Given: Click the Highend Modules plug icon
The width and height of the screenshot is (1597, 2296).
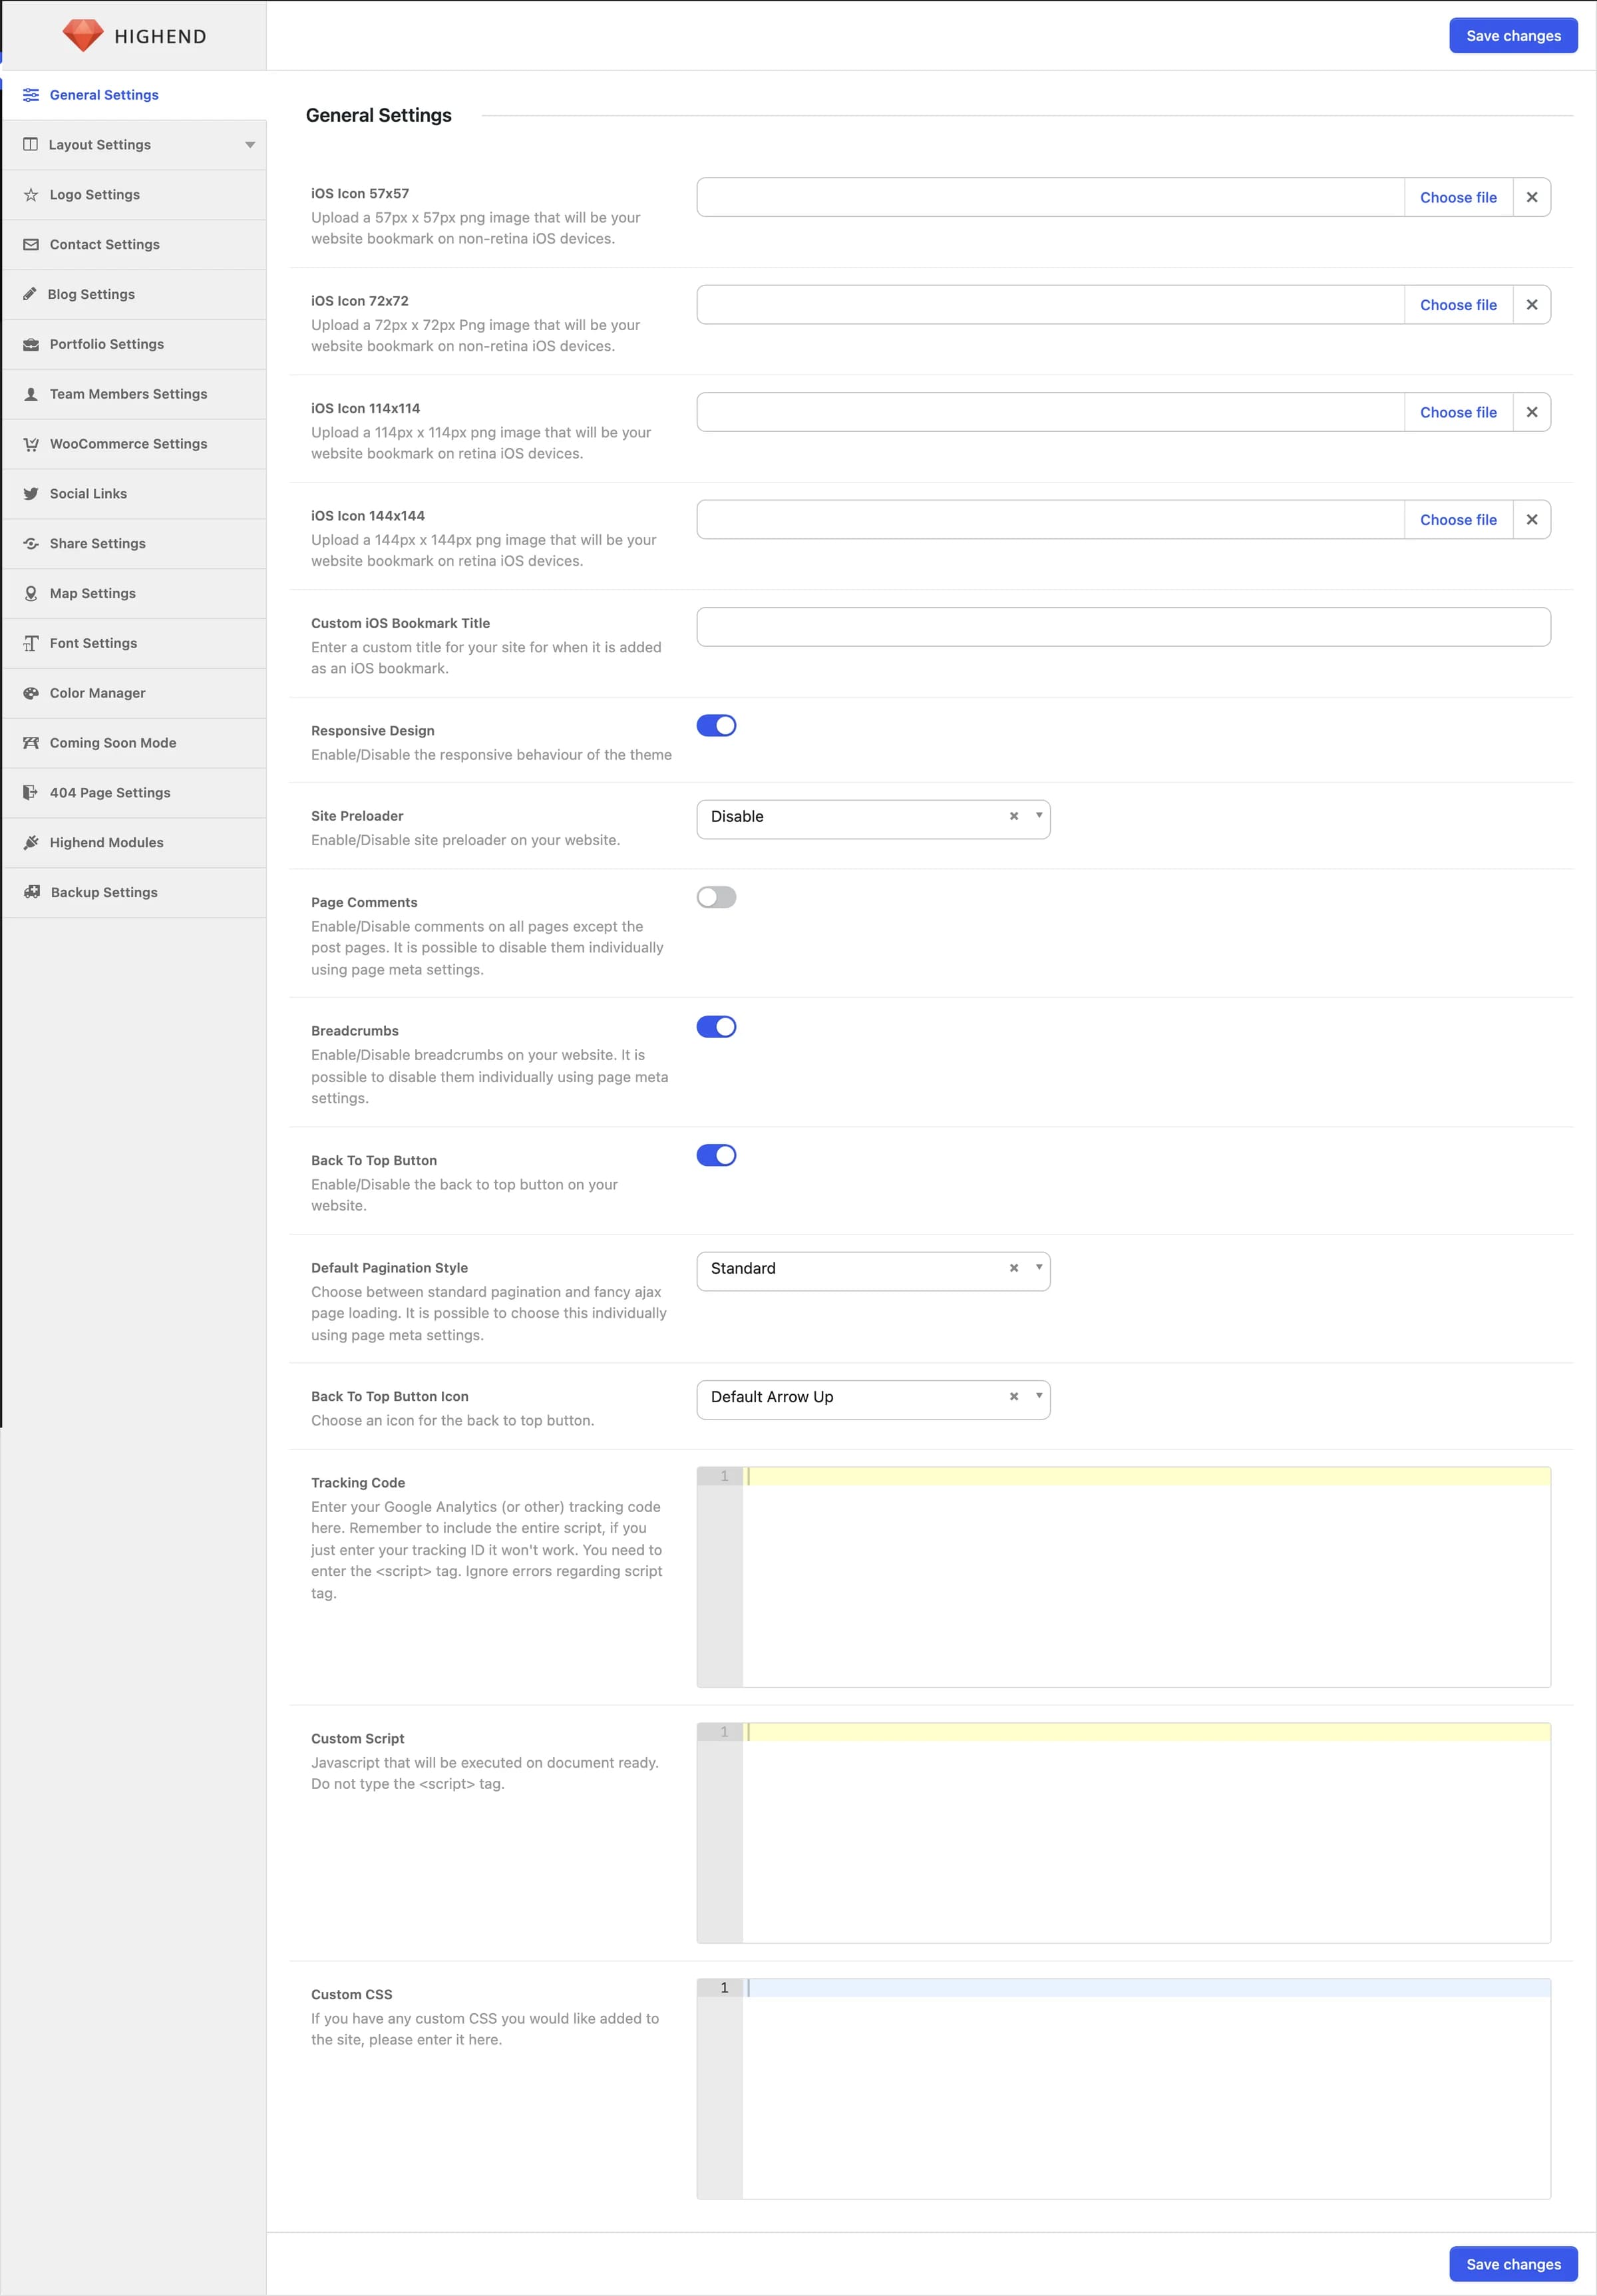Looking at the screenshot, I should [x=31, y=842].
